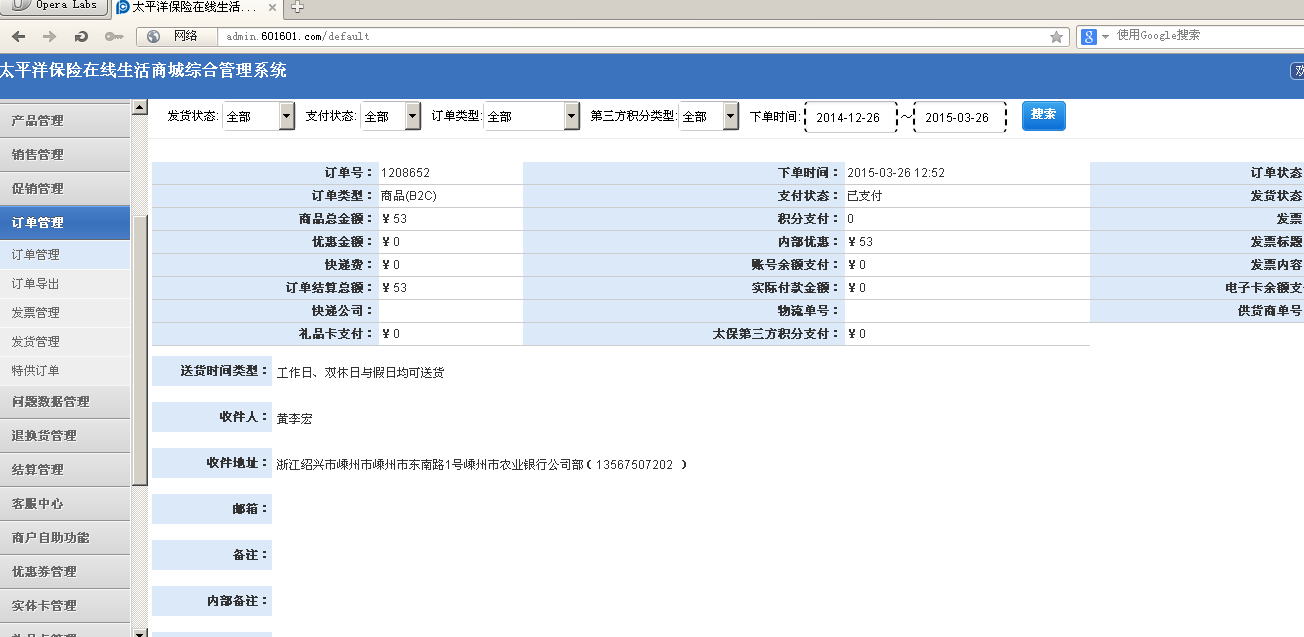Open the Opera Labs menu button
The image size is (1304, 637).
pyautogui.click(x=54, y=6)
